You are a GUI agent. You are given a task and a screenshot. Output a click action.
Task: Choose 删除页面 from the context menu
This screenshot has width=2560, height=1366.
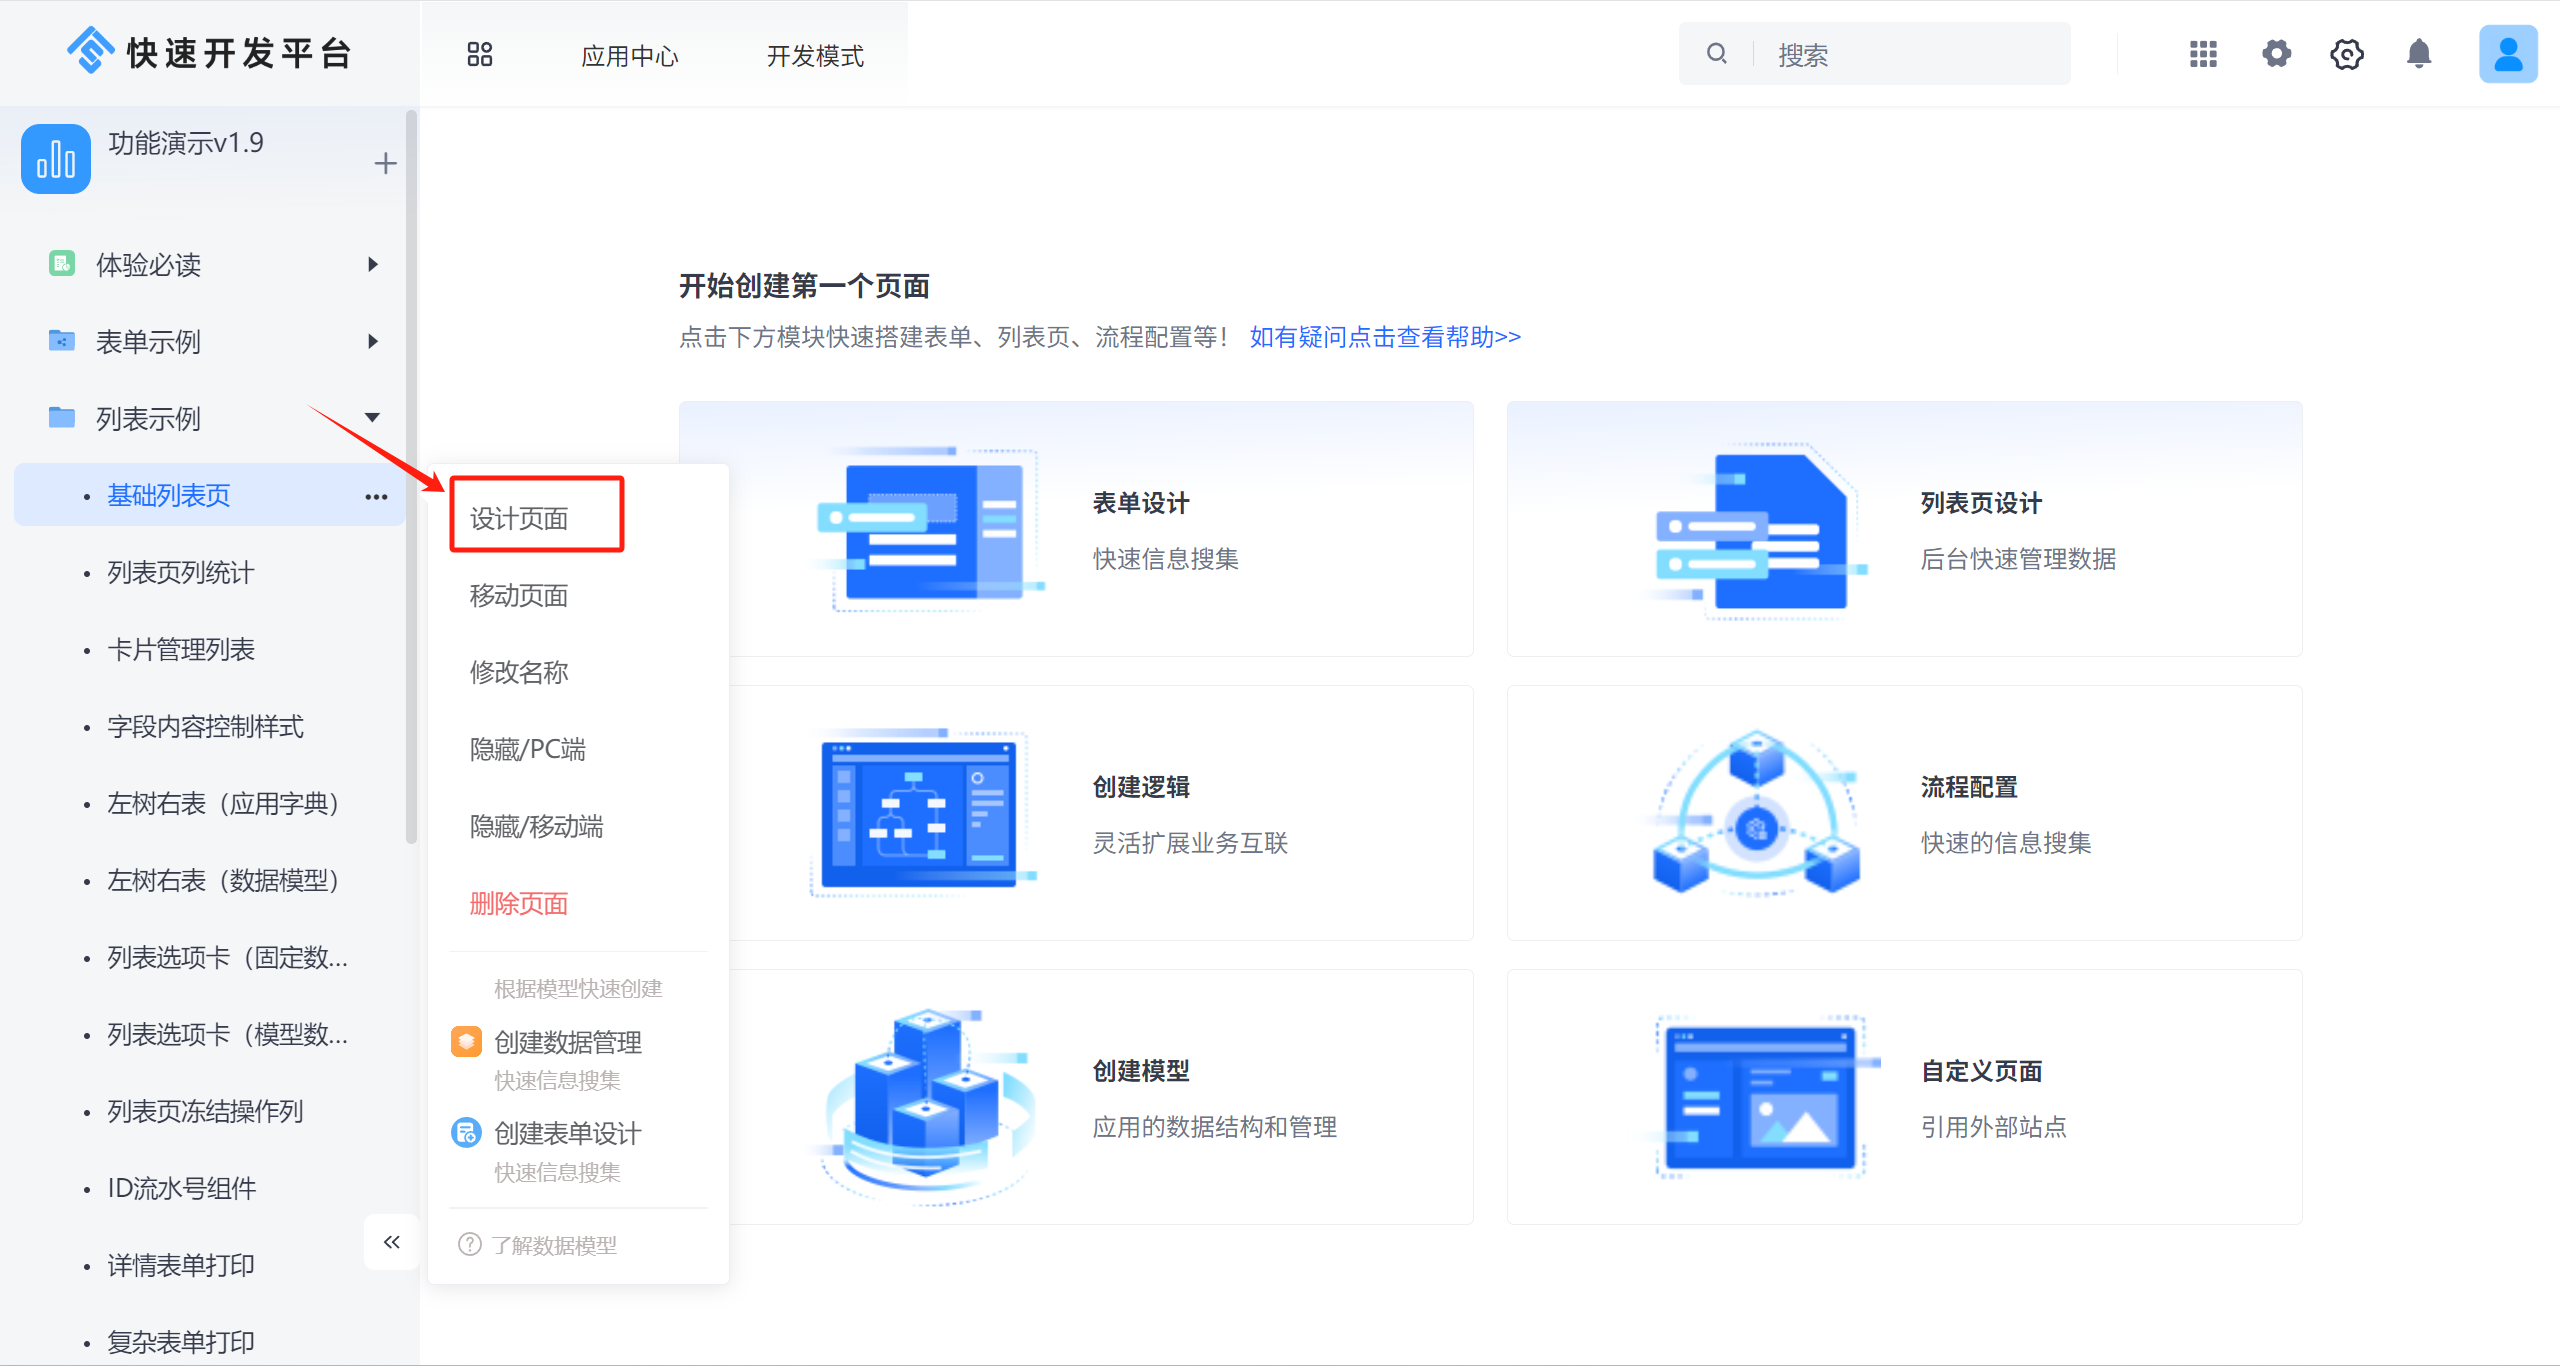(x=519, y=904)
